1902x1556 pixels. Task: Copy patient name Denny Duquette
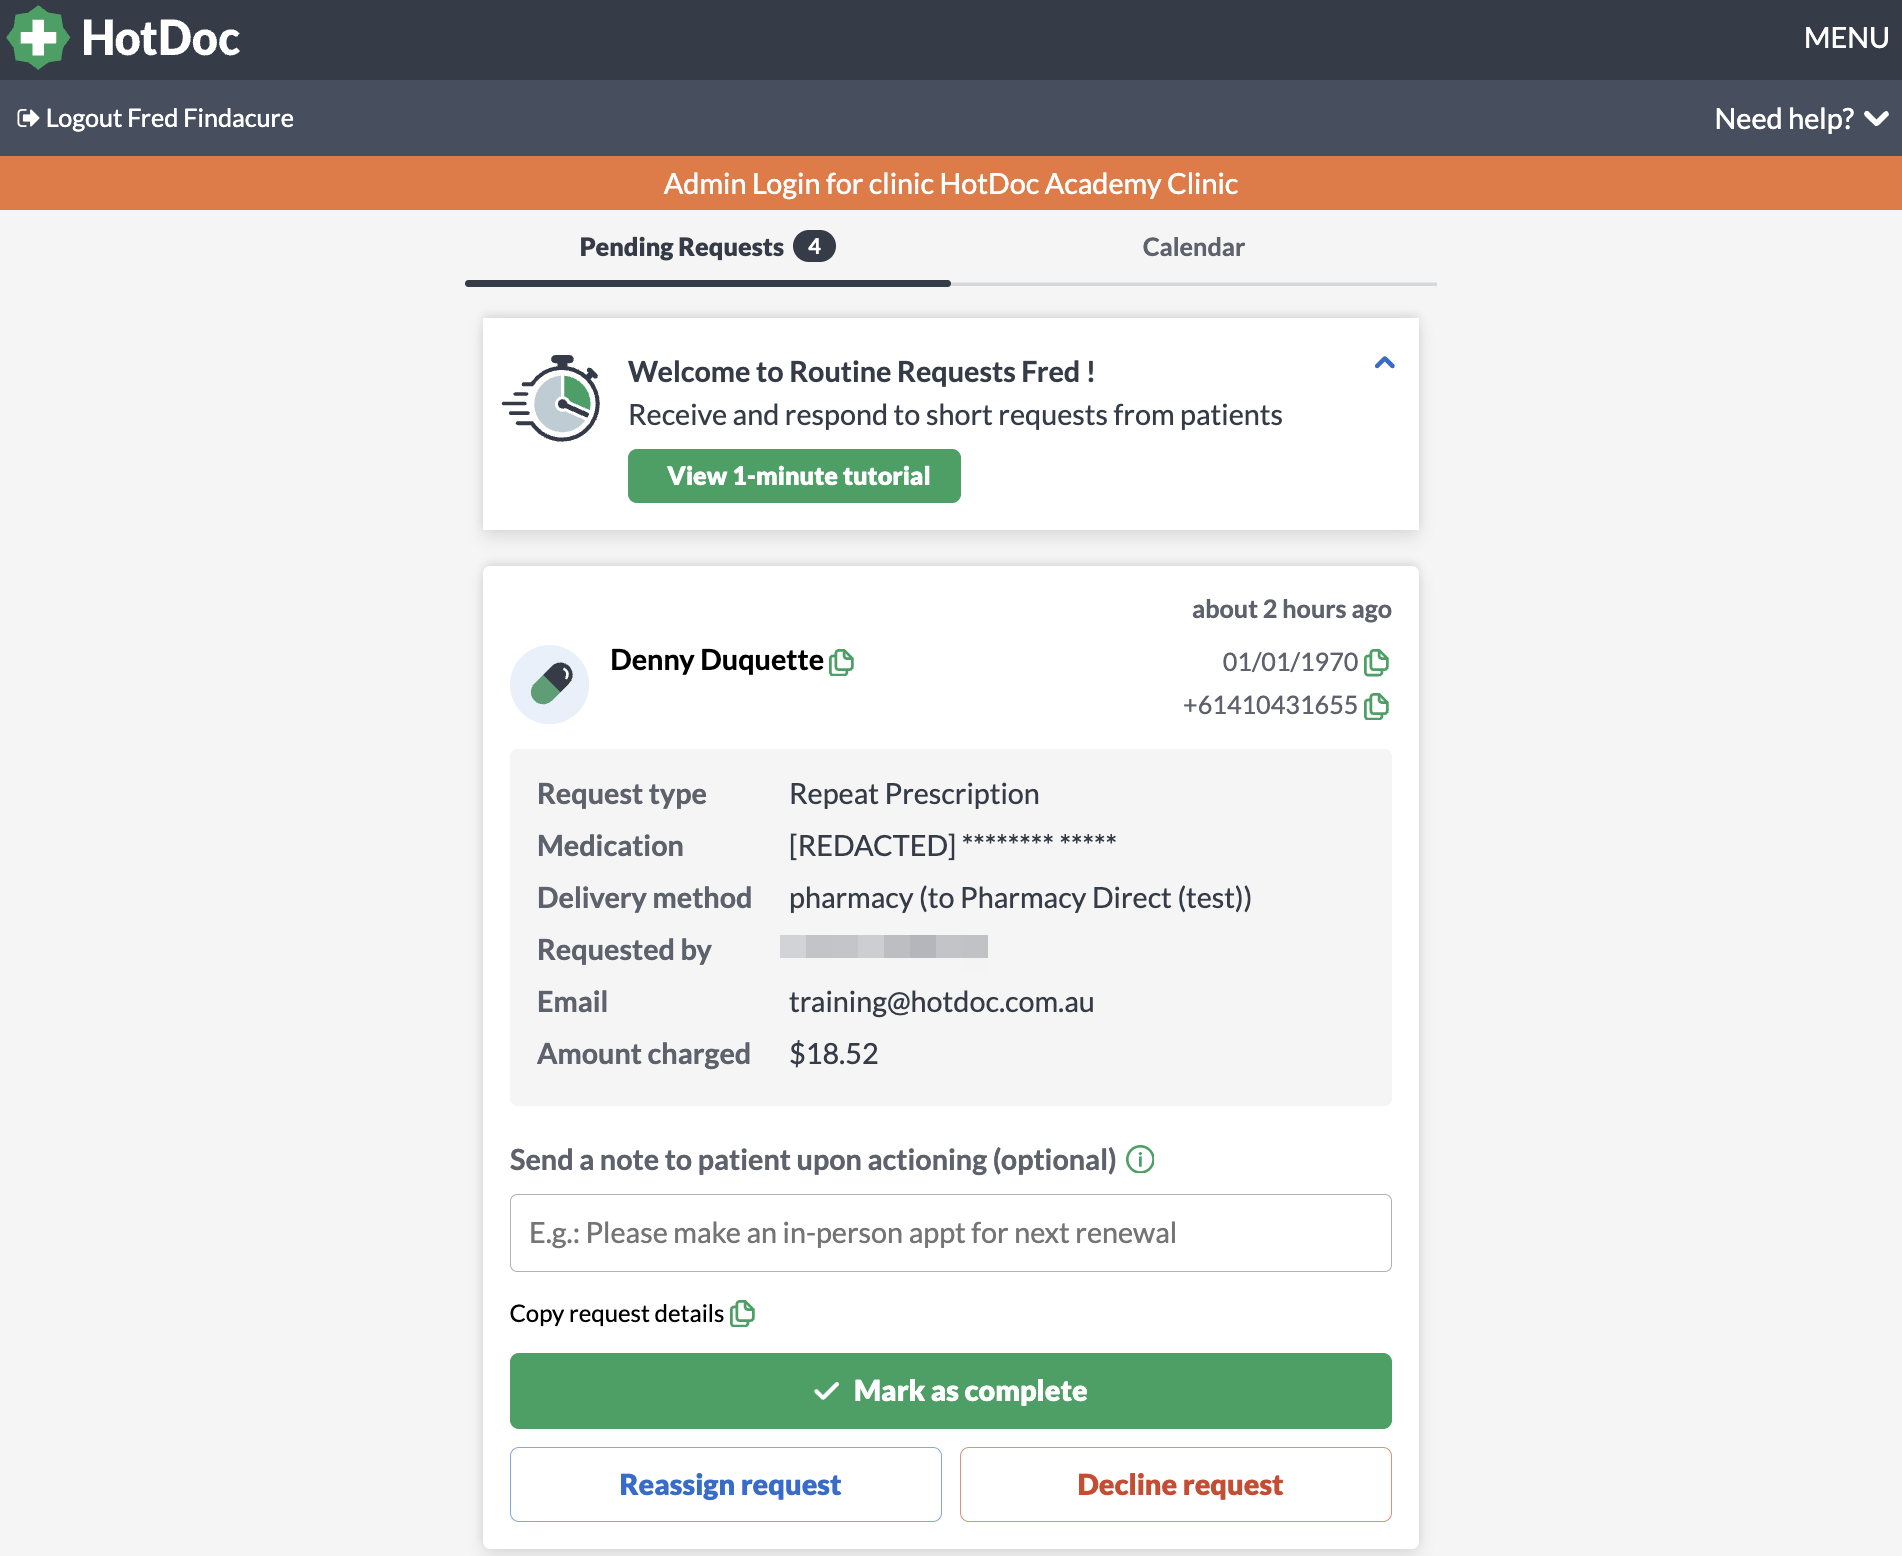[x=842, y=662]
